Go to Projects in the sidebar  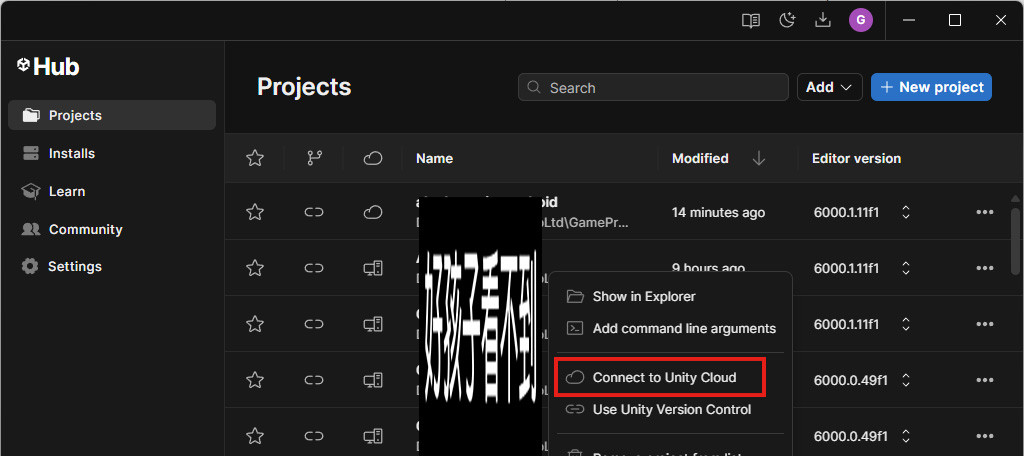[112, 115]
